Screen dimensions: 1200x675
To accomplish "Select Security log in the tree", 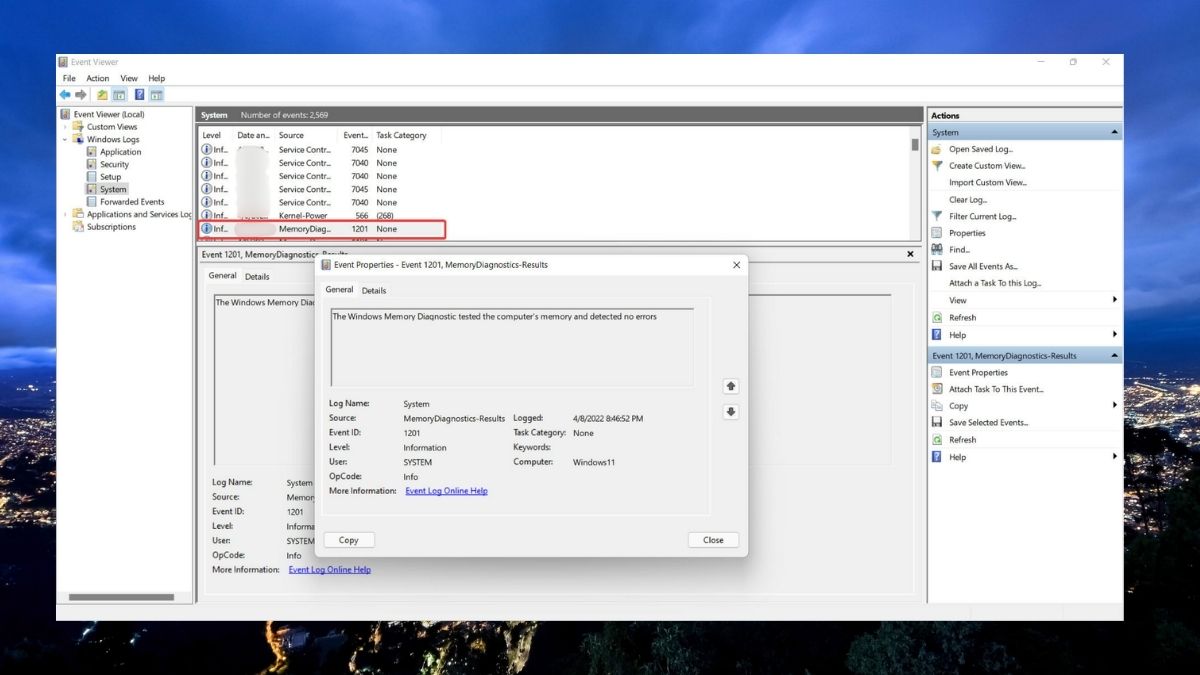I will tap(114, 164).
